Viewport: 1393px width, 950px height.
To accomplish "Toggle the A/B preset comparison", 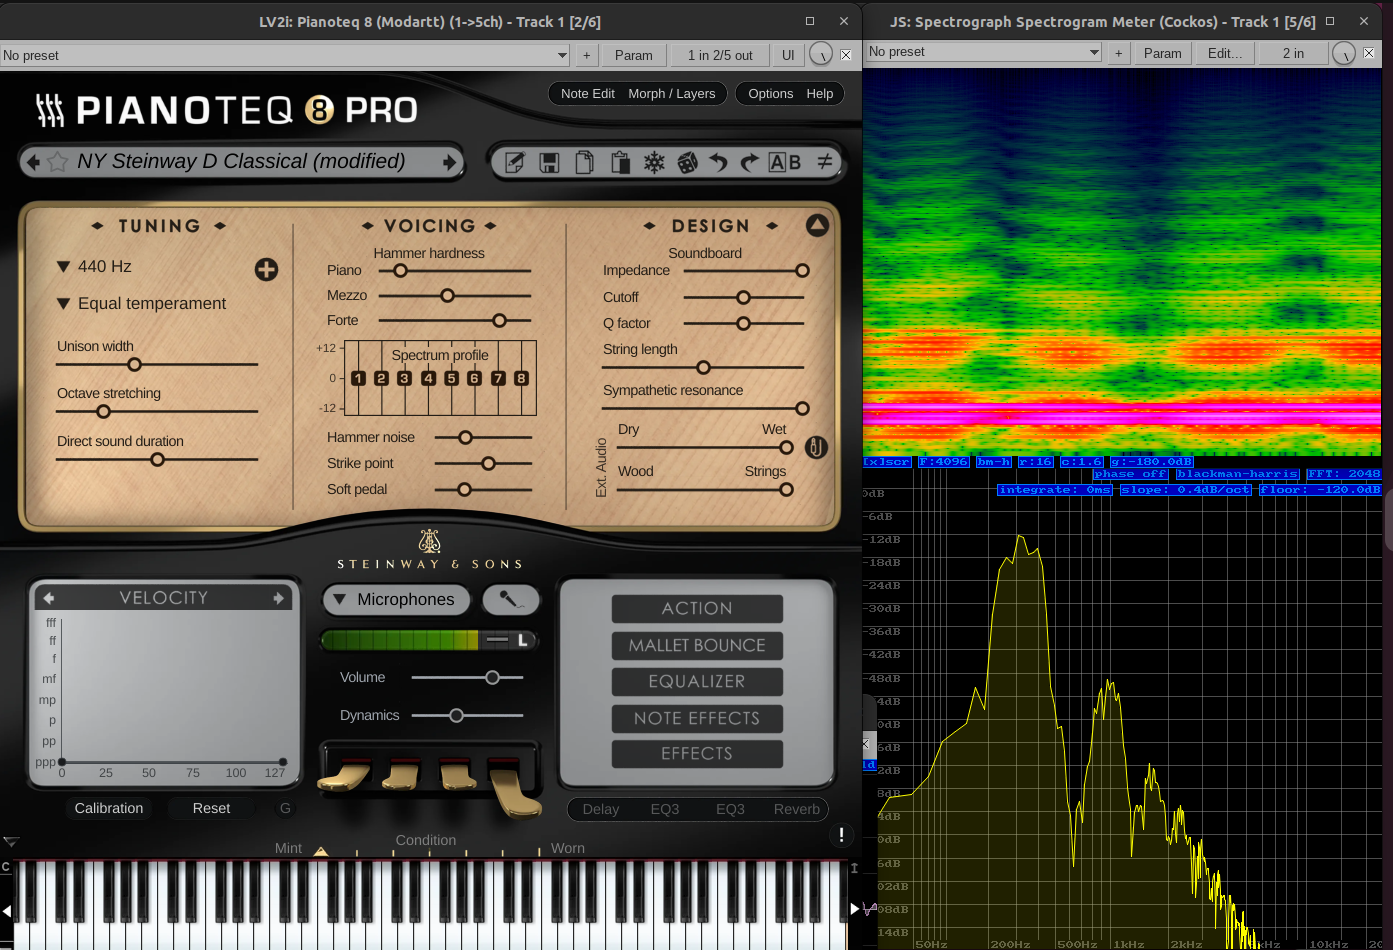I will click(785, 162).
